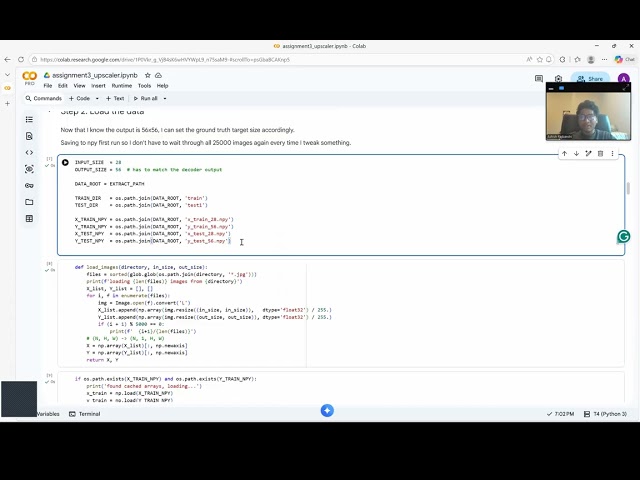
Task: Click the notebook title assignment3_upscaler.ipynb
Action: pyautogui.click(x=95, y=76)
